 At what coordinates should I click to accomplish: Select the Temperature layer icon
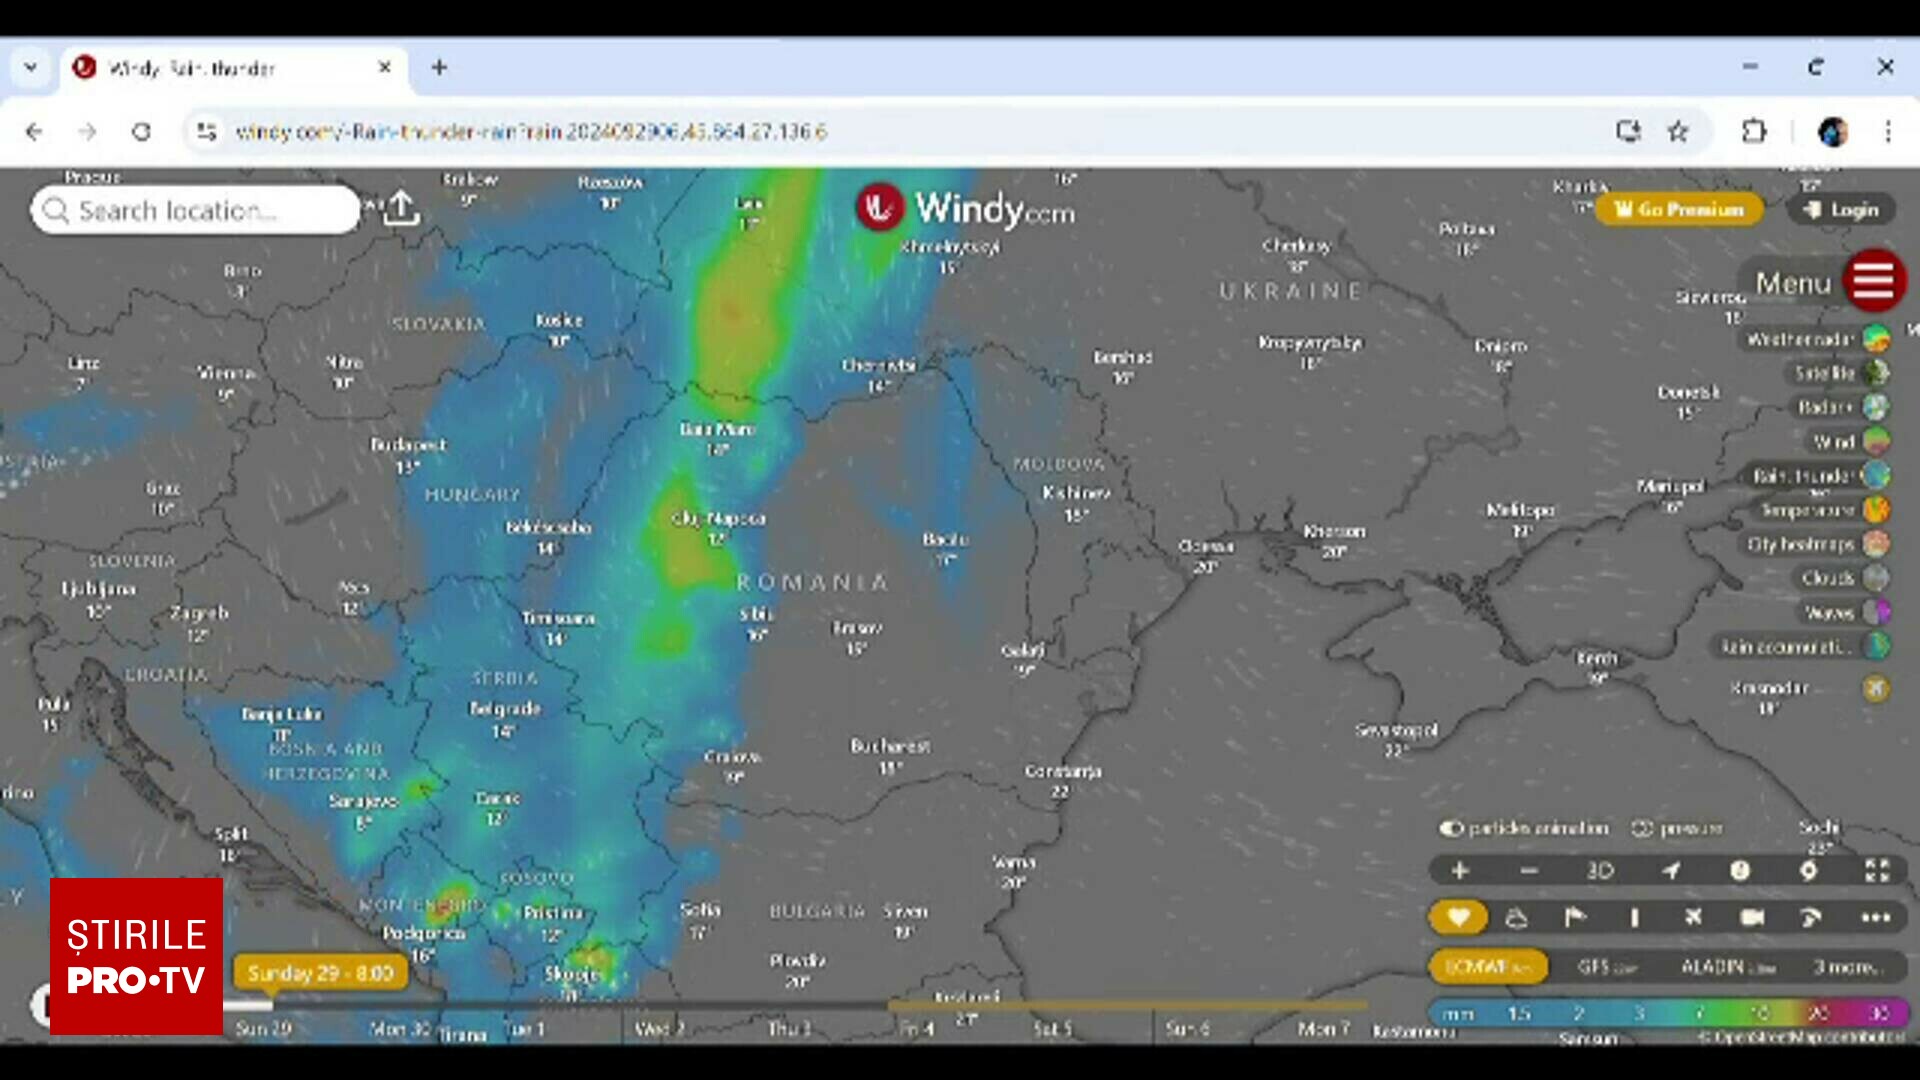[1876, 510]
